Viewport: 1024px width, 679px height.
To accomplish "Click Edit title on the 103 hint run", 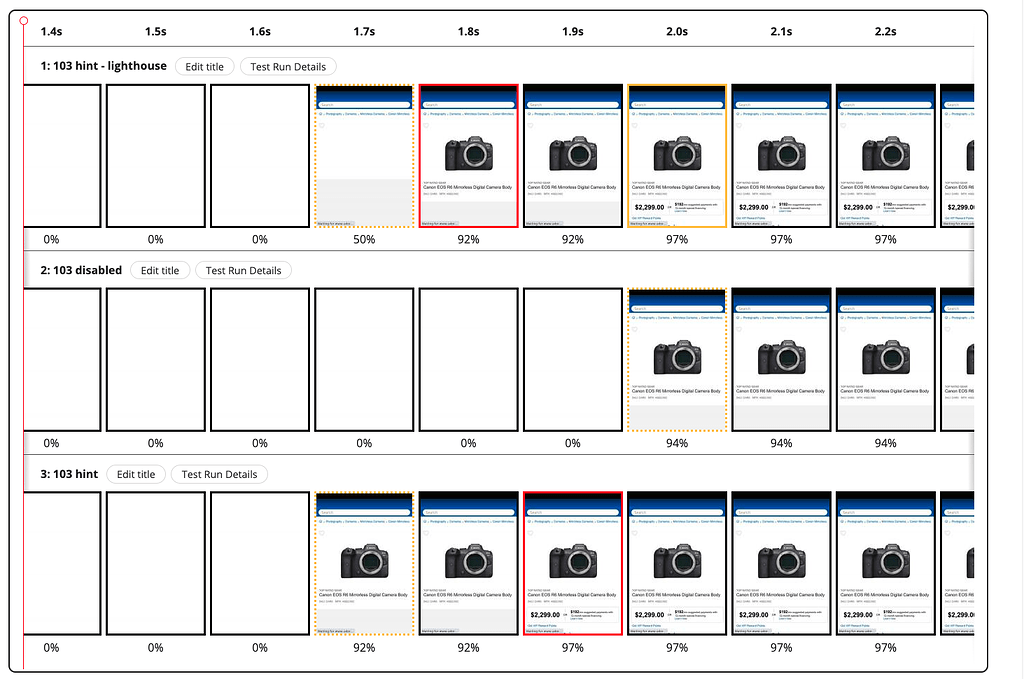I will tap(136, 474).
